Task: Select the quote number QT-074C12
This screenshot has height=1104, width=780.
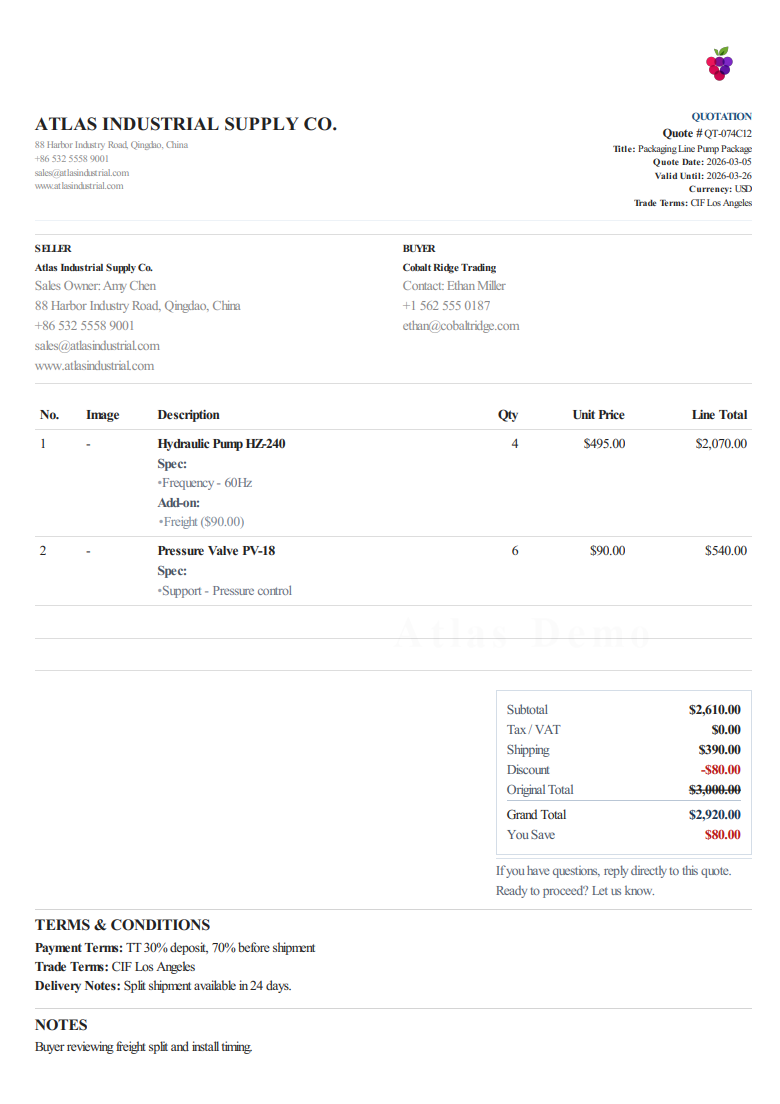Action: 728,133
